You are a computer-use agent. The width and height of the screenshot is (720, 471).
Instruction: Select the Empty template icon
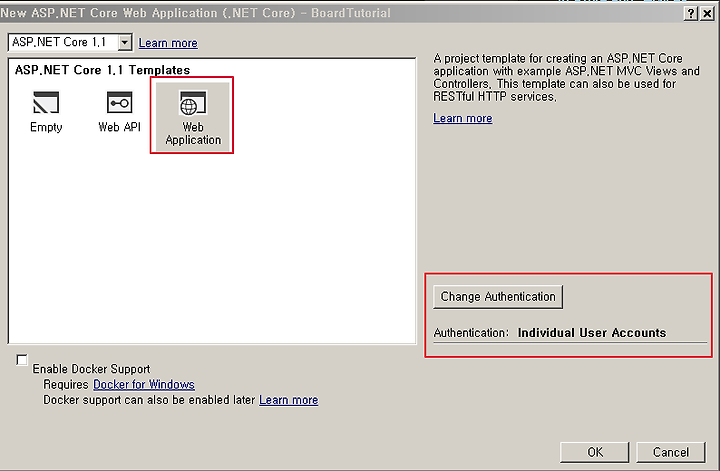pos(46,102)
